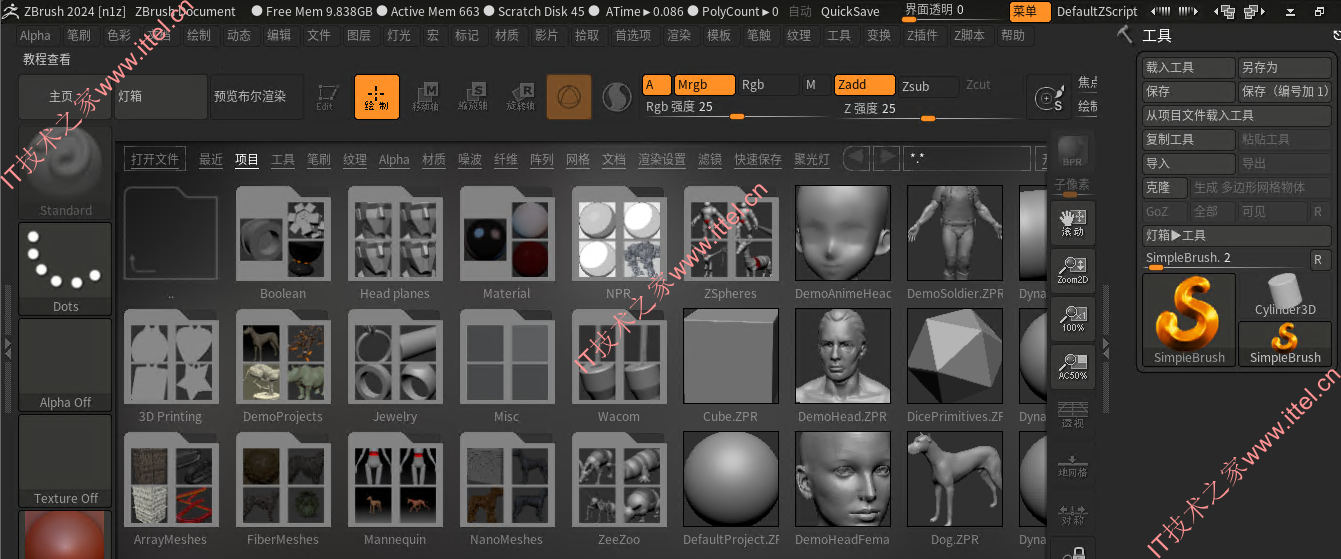Click the focal shift brush cursor icon

1050,97
